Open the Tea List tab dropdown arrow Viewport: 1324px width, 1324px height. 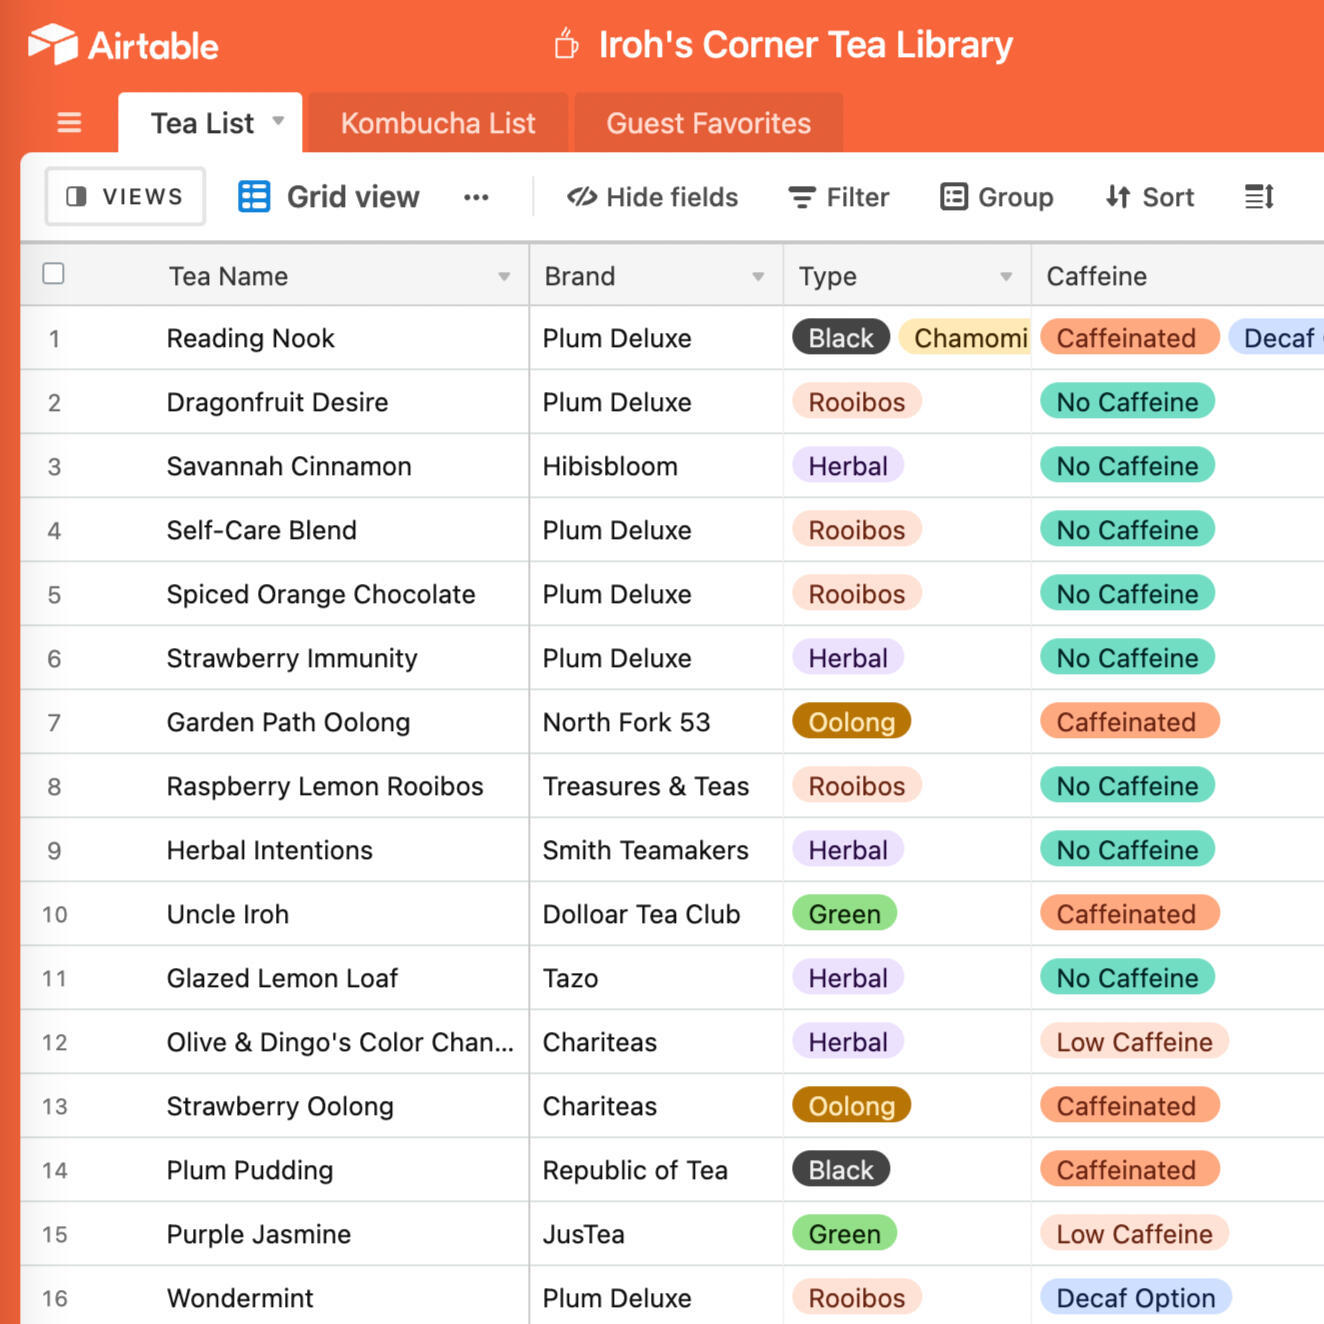(x=279, y=121)
